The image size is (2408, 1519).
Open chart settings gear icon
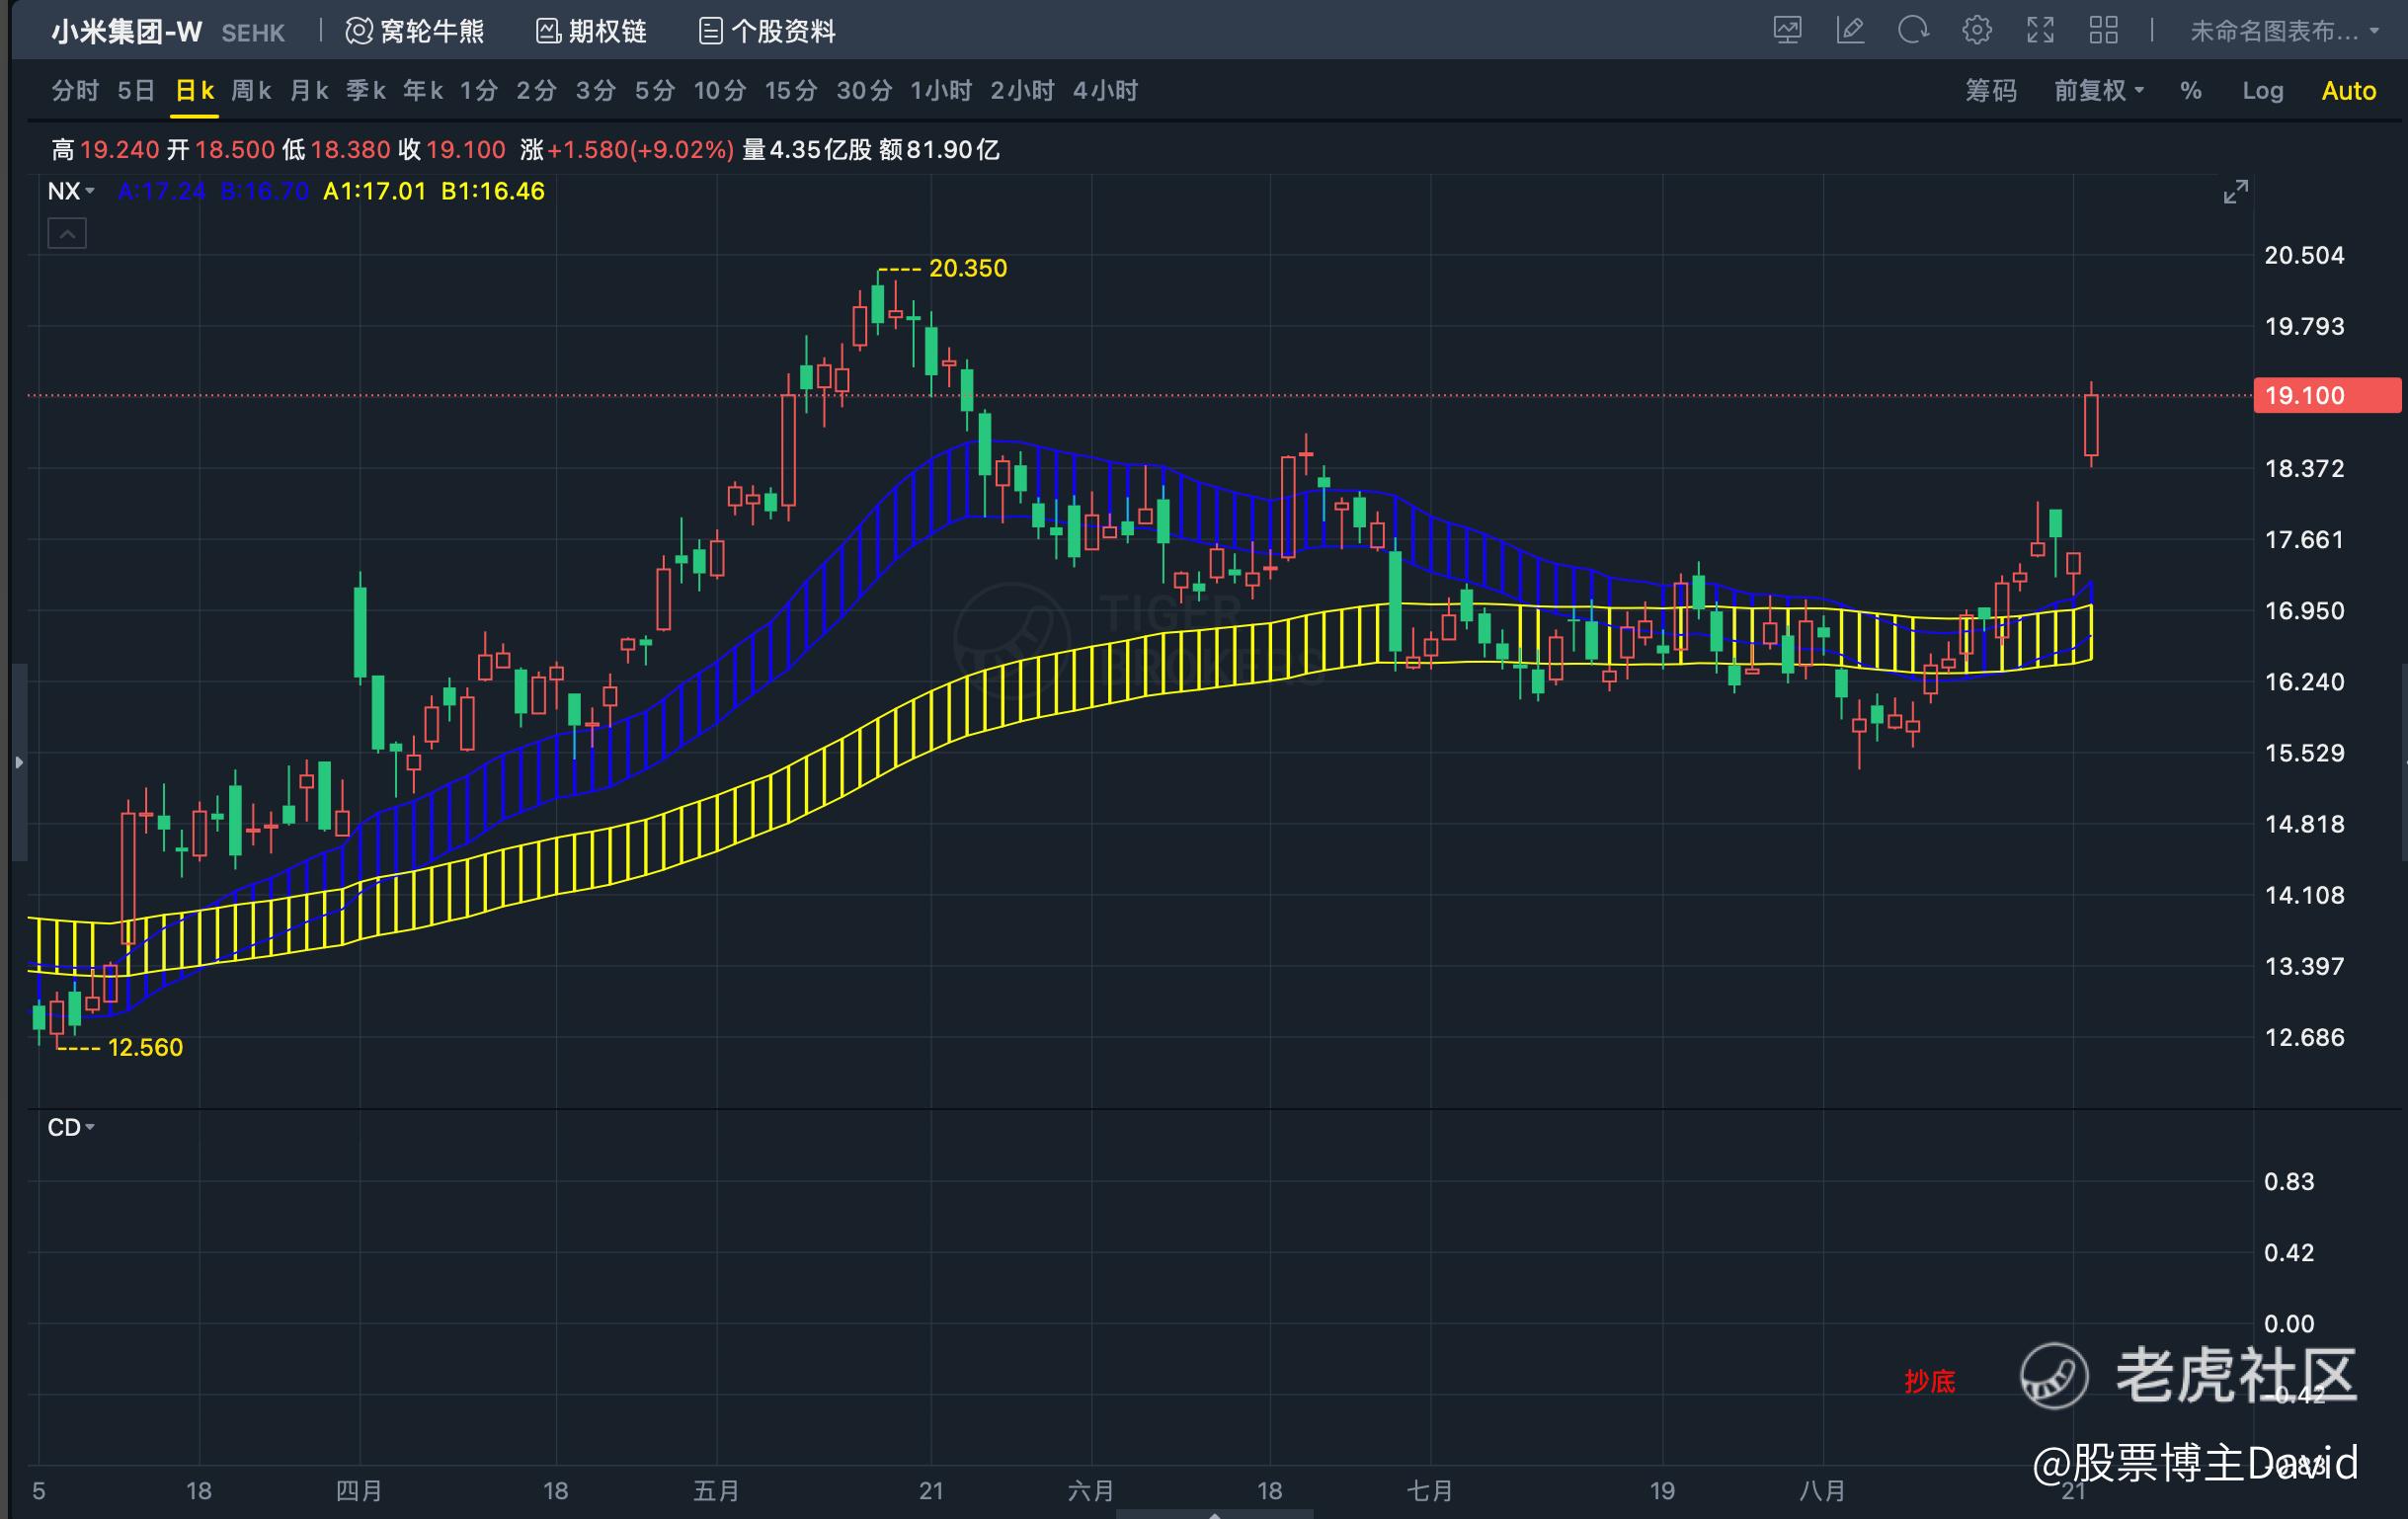pyautogui.click(x=1976, y=31)
